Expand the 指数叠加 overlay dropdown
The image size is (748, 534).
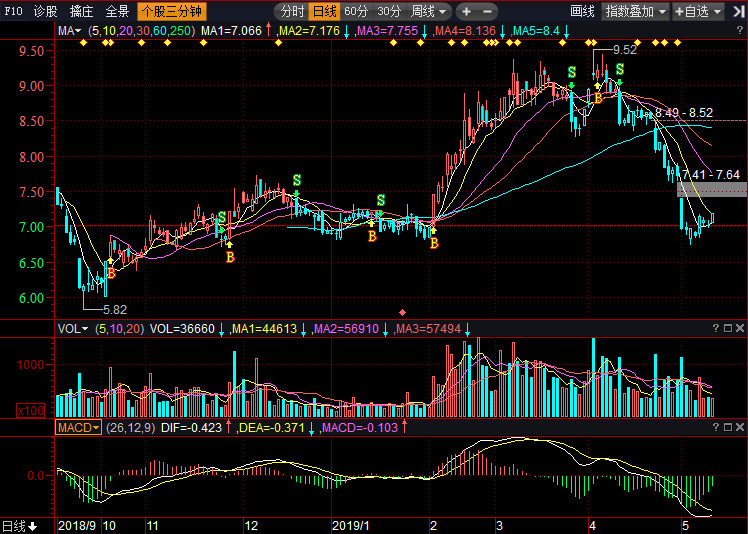(635, 12)
